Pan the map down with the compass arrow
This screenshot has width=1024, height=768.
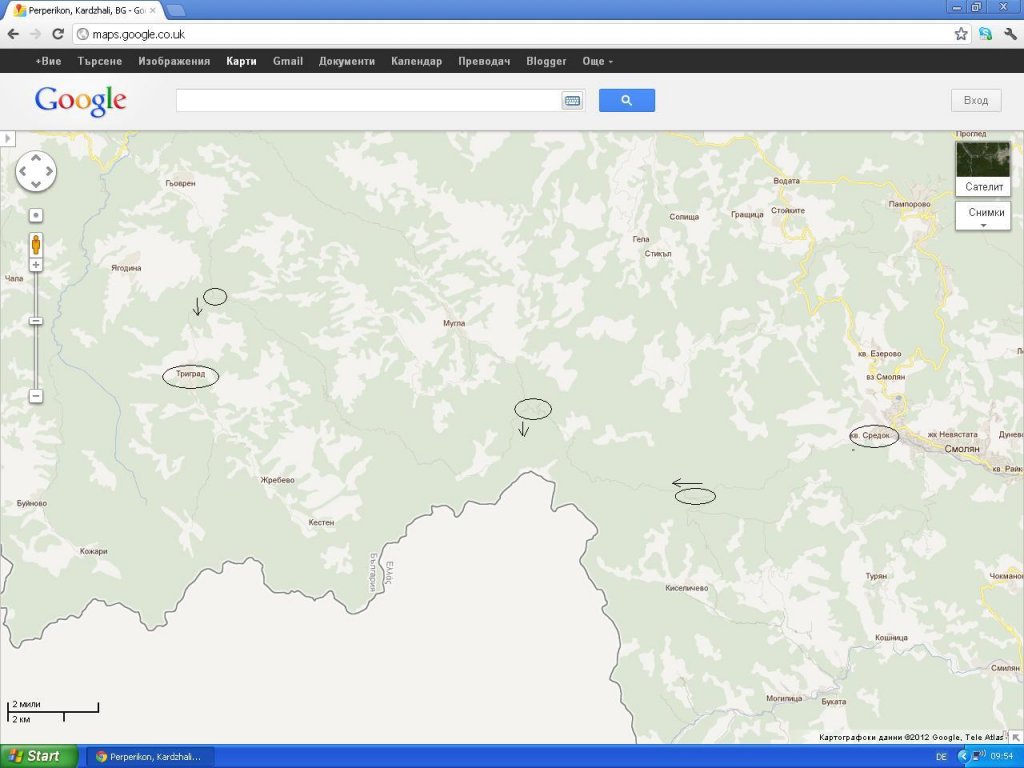pyautogui.click(x=36, y=184)
